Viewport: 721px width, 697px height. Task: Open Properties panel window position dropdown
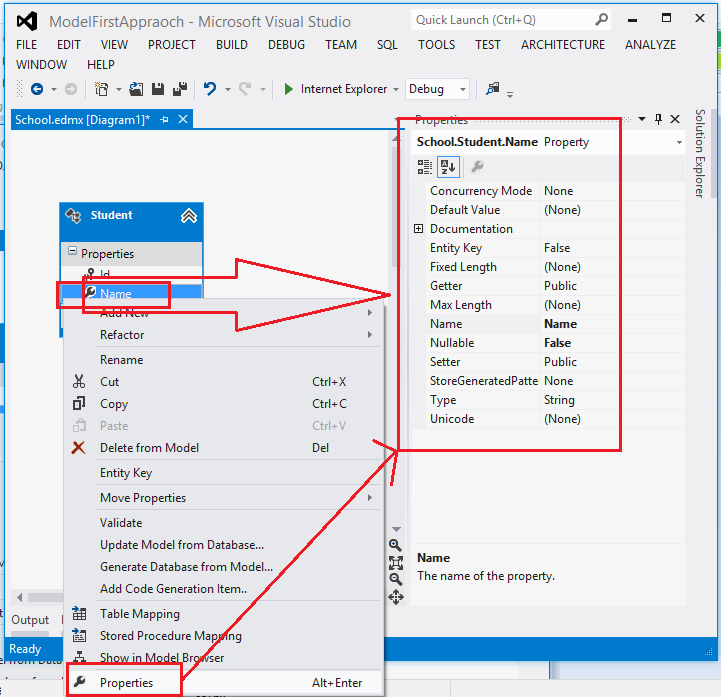click(642, 119)
